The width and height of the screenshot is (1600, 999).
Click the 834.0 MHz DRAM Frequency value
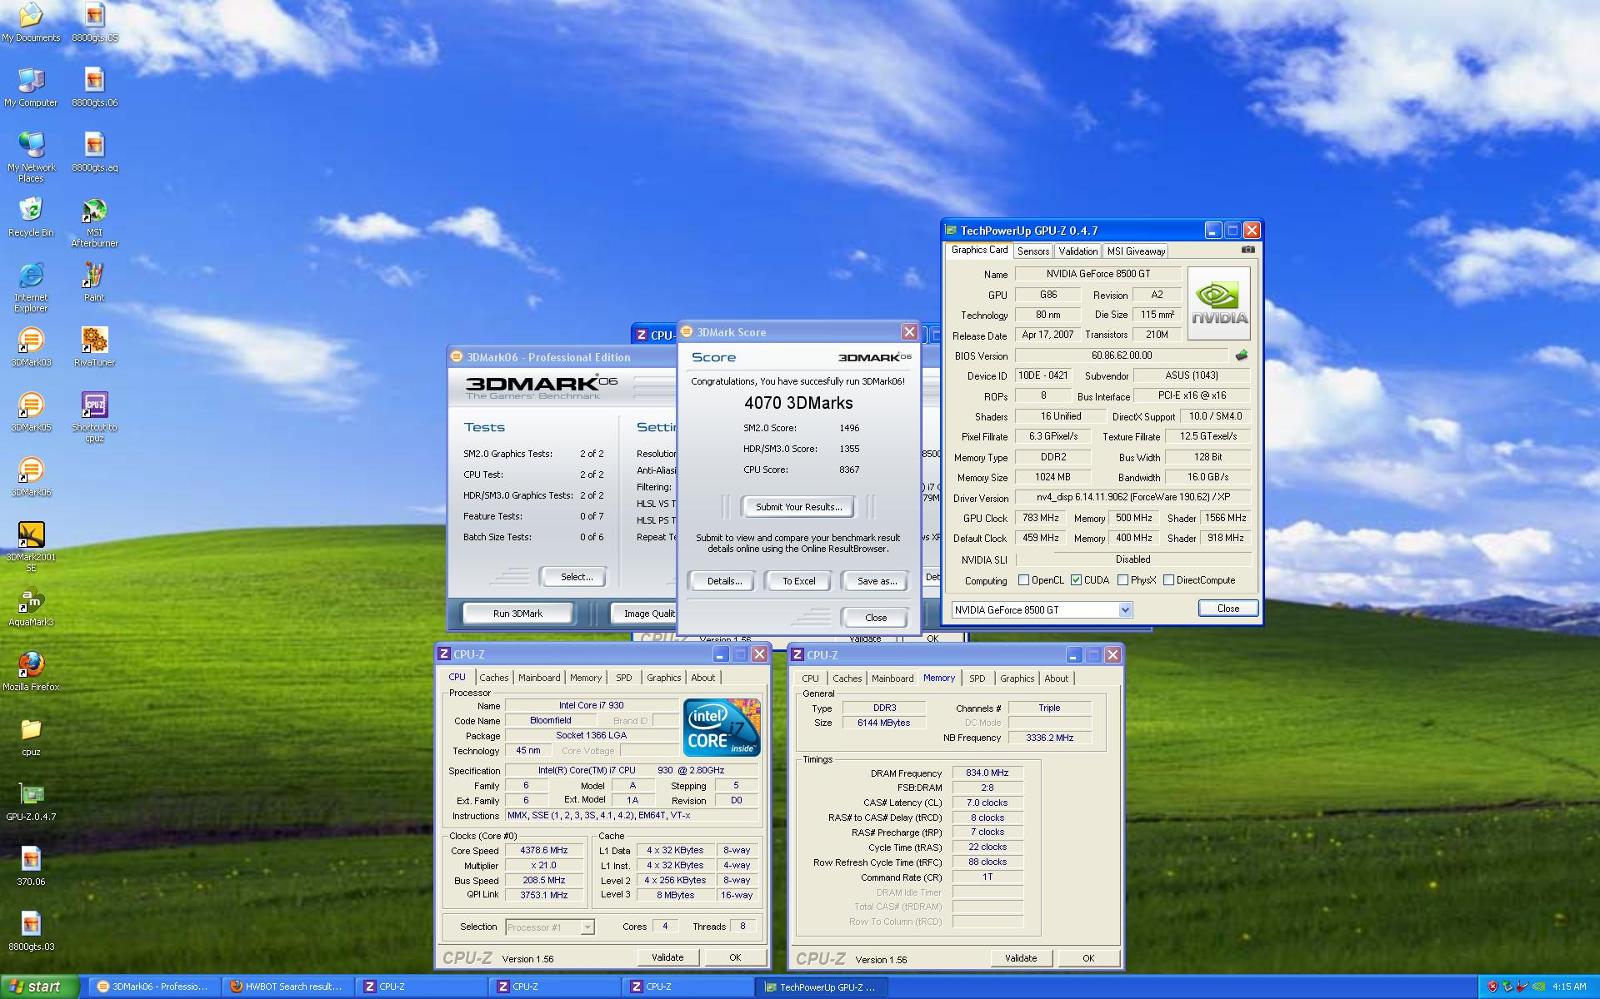click(987, 773)
